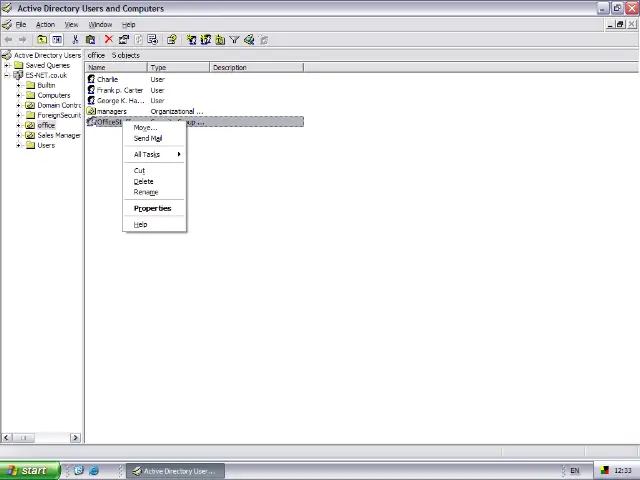Click the managers organizational unit icon
This screenshot has width=640, height=480.
(91, 111)
